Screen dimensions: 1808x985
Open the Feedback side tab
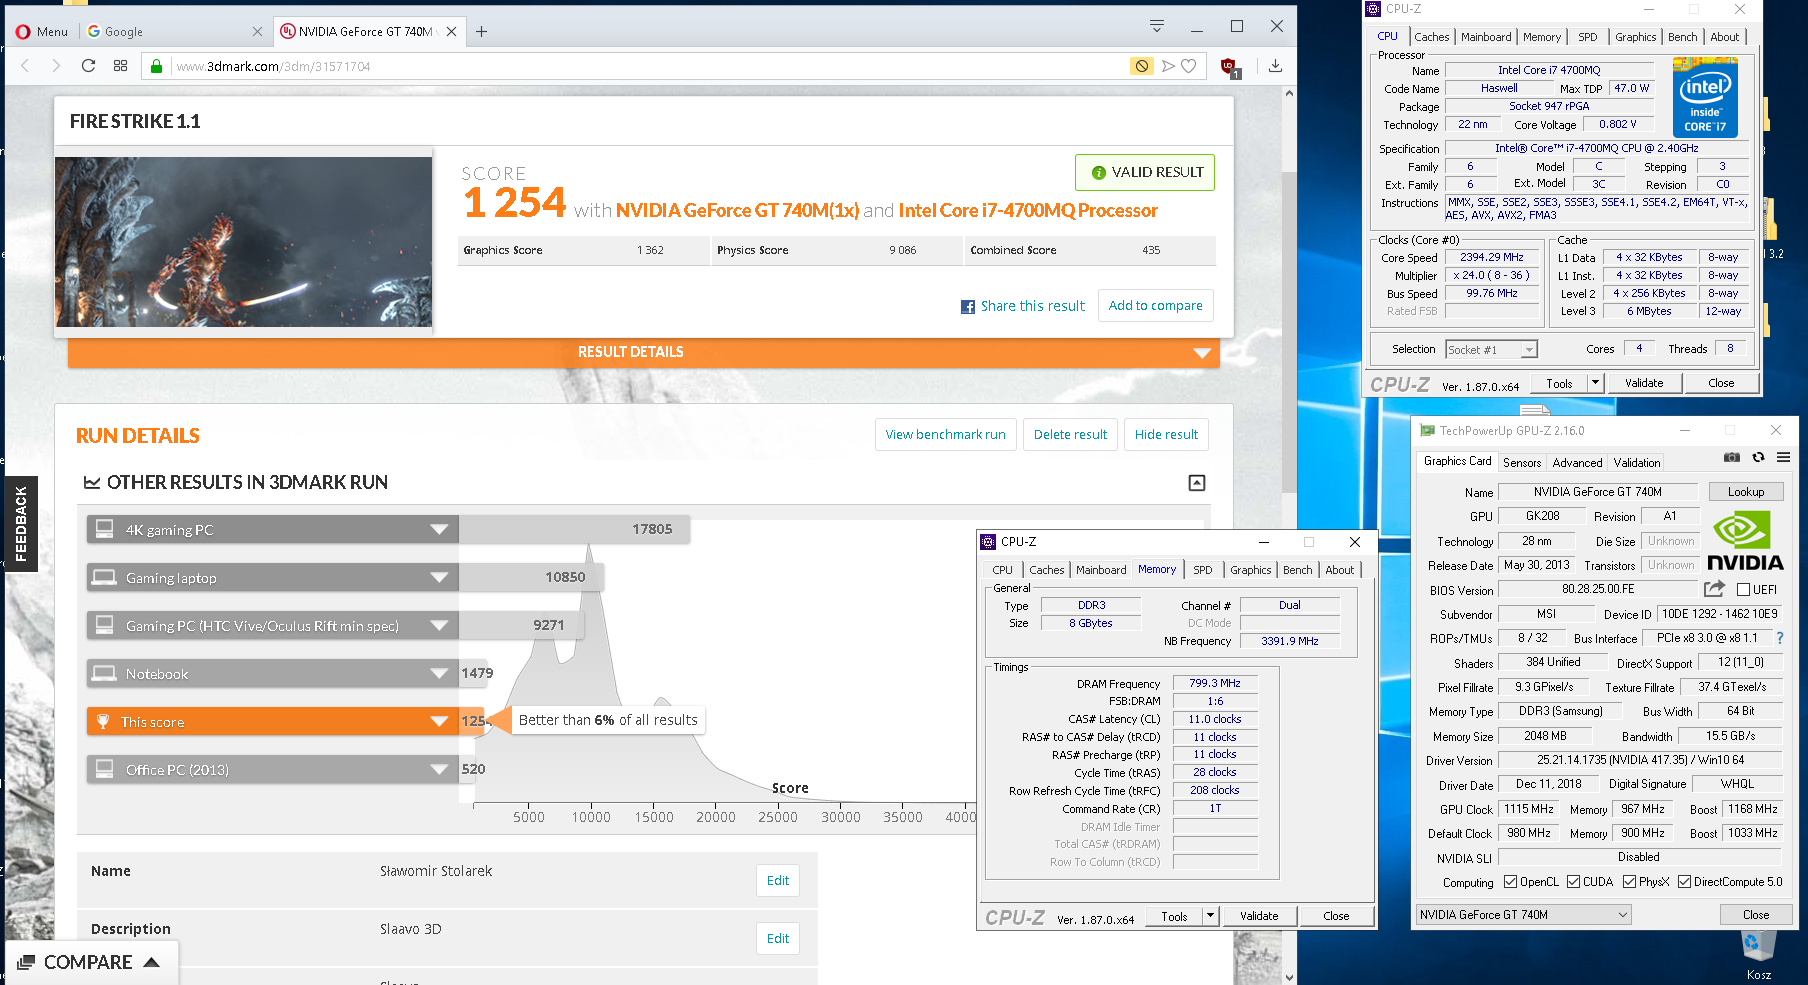coord(20,524)
